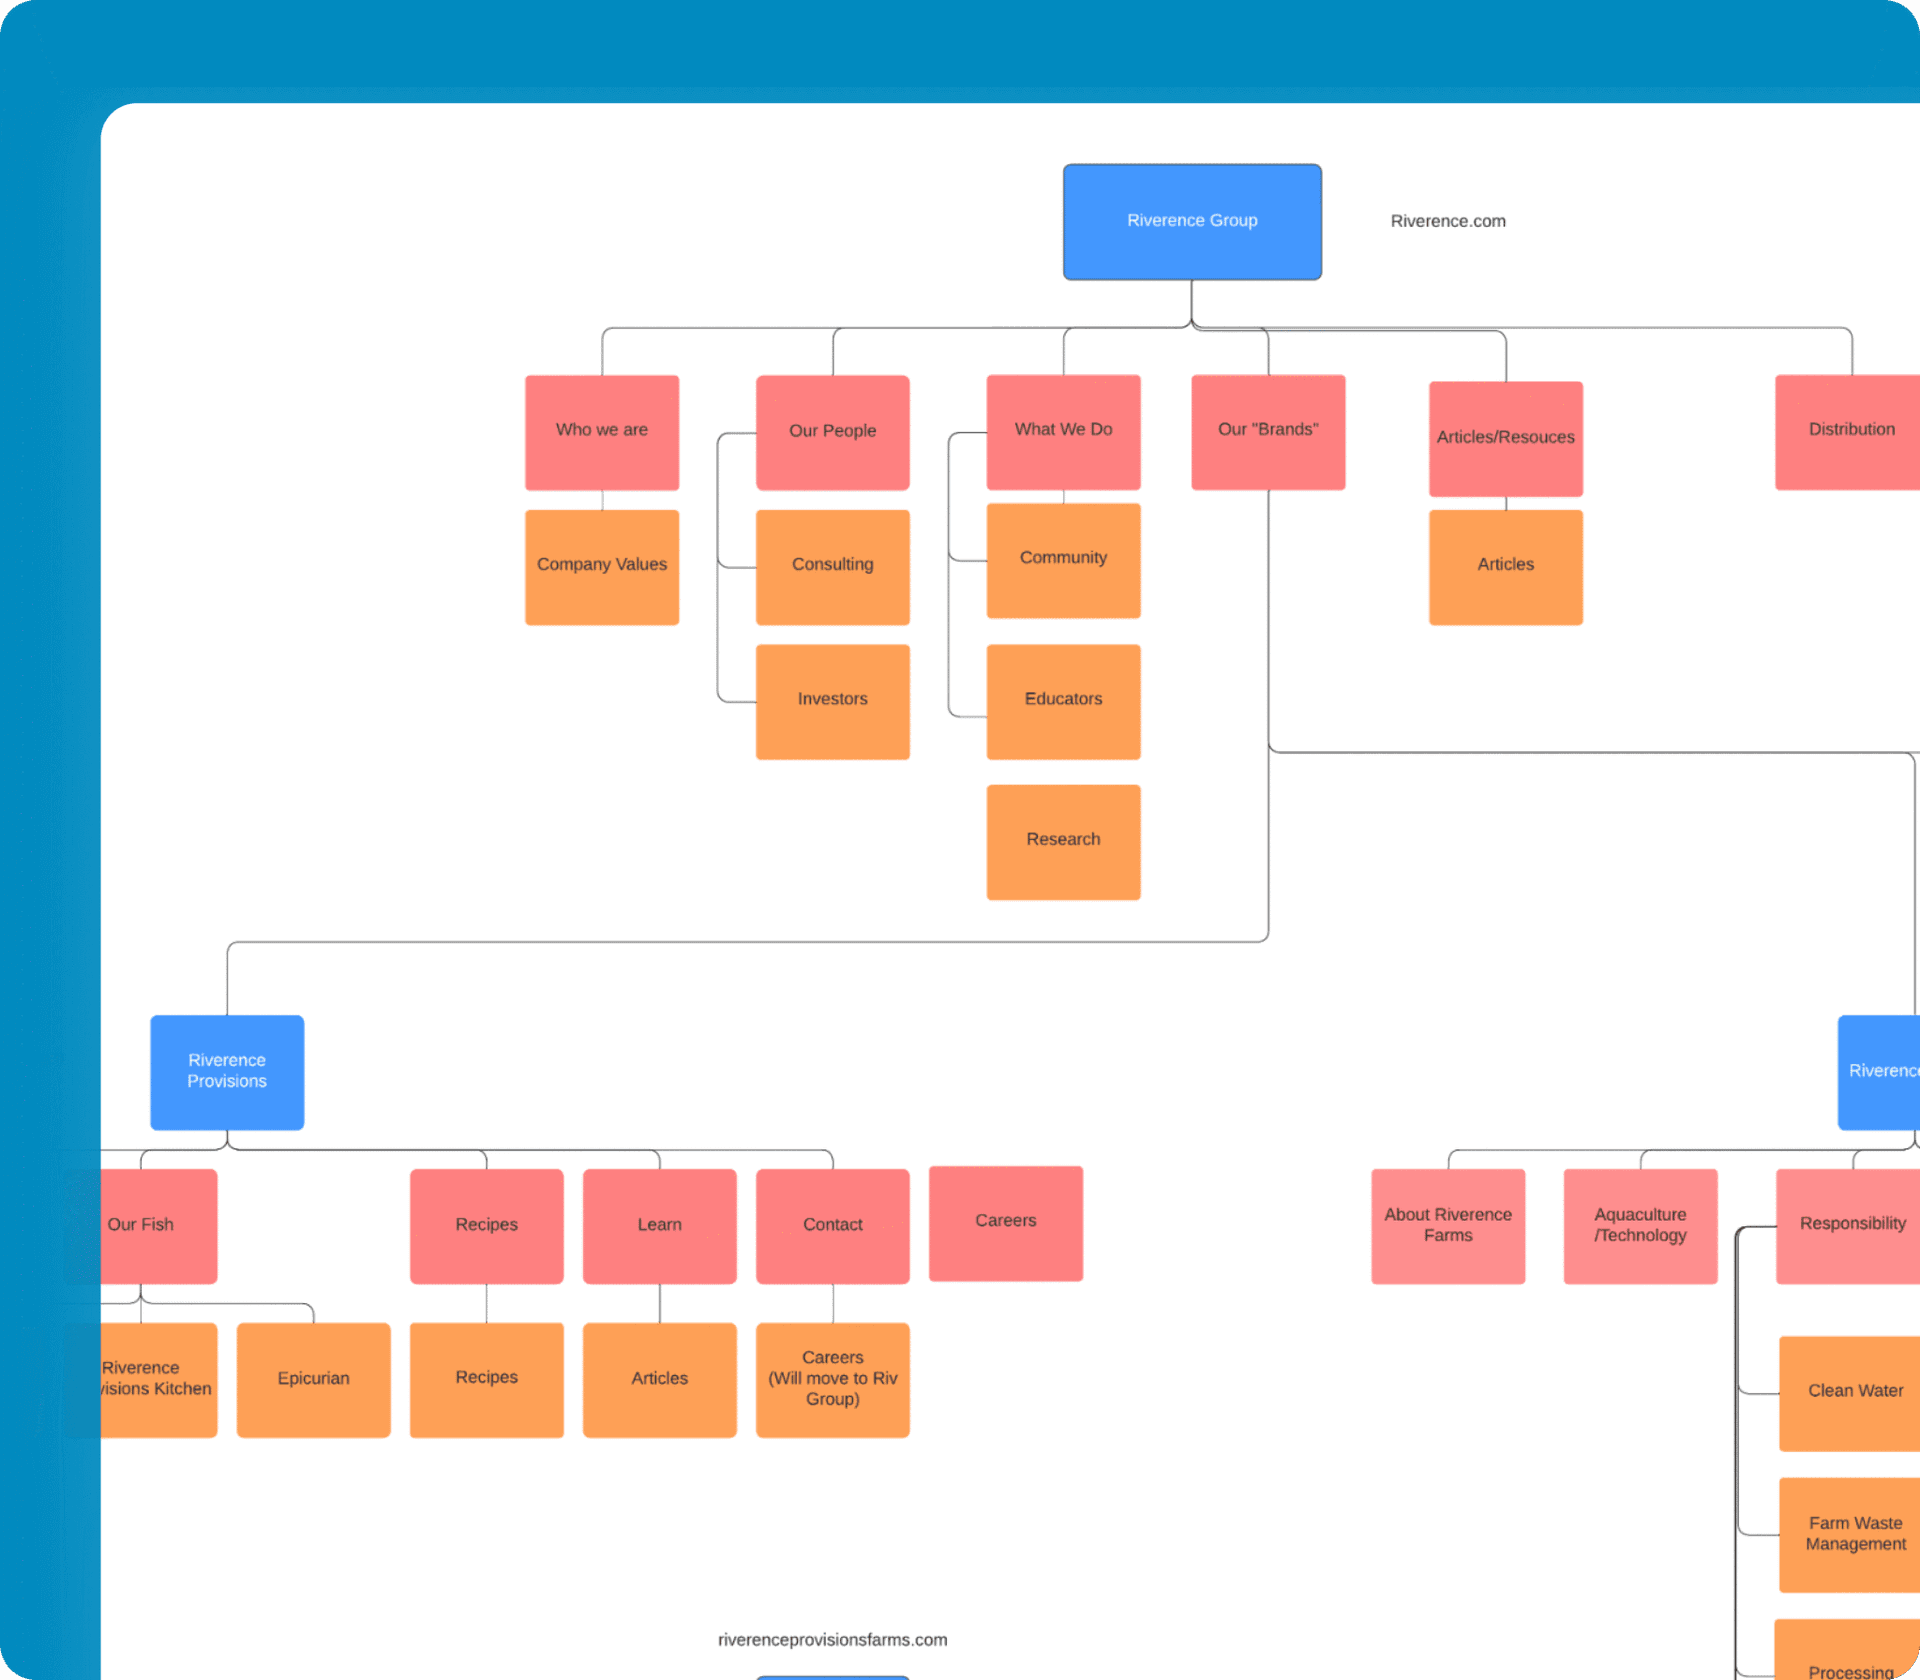Screen dimensions: 1920x1680
Task: Select the partially visible blue Riverence node at right
Action: point(1879,1072)
